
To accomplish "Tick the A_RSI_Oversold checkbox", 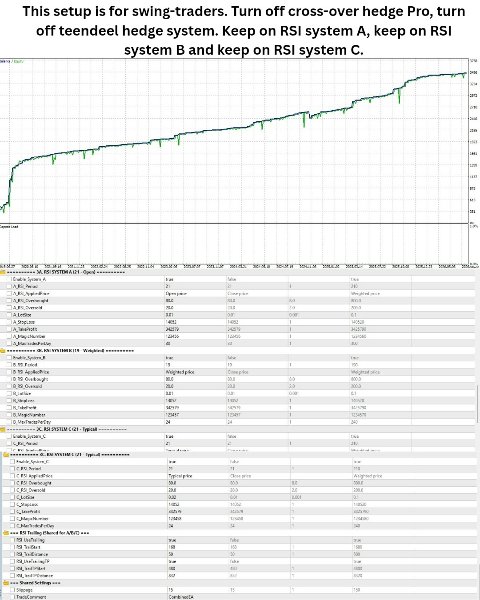I will [9, 308].
